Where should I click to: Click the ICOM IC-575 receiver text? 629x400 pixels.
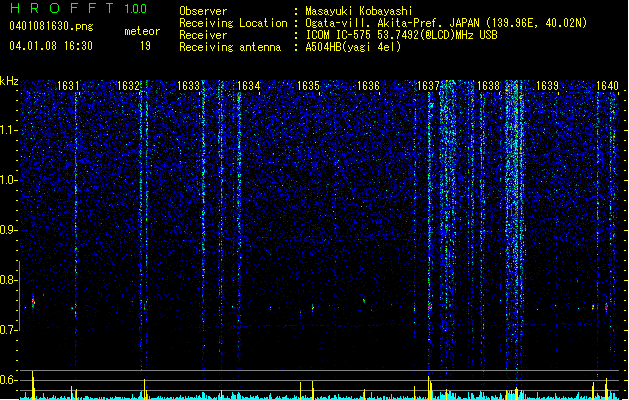point(401,35)
